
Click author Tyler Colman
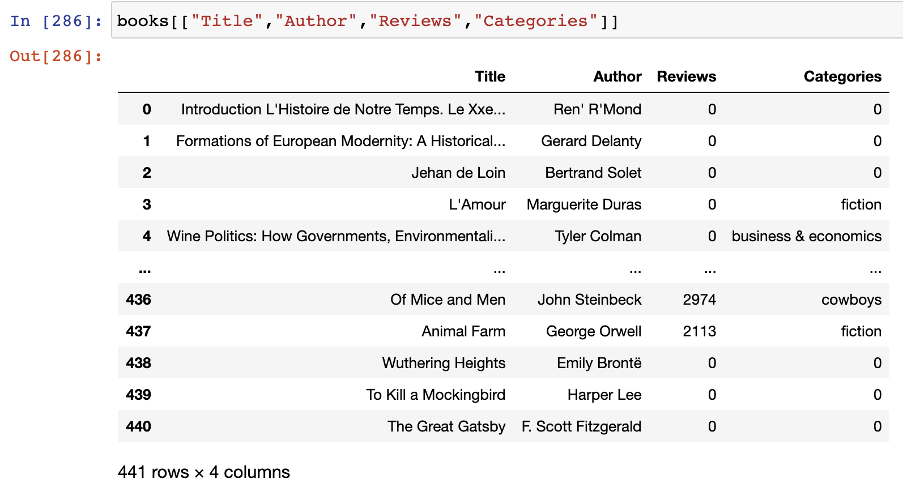pos(598,236)
